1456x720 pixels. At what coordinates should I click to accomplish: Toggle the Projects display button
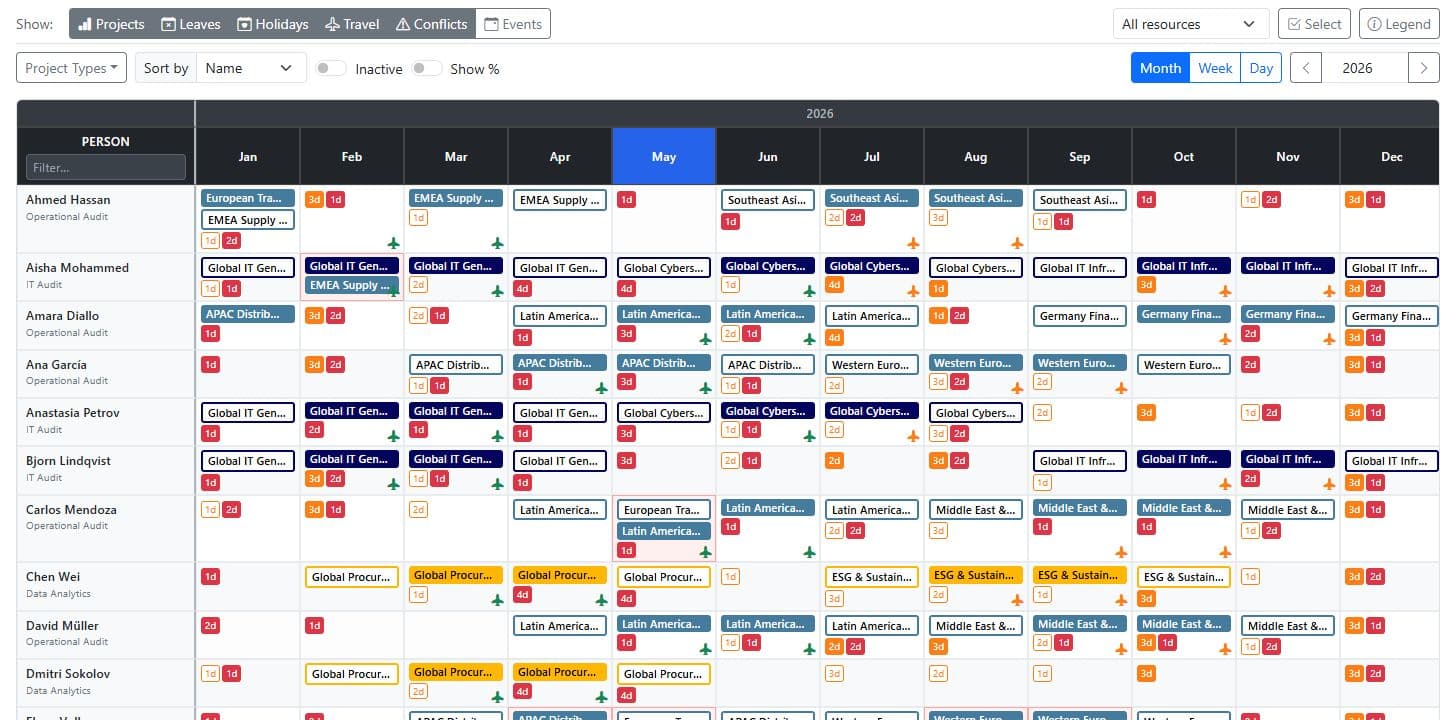pyautogui.click(x=111, y=24)
